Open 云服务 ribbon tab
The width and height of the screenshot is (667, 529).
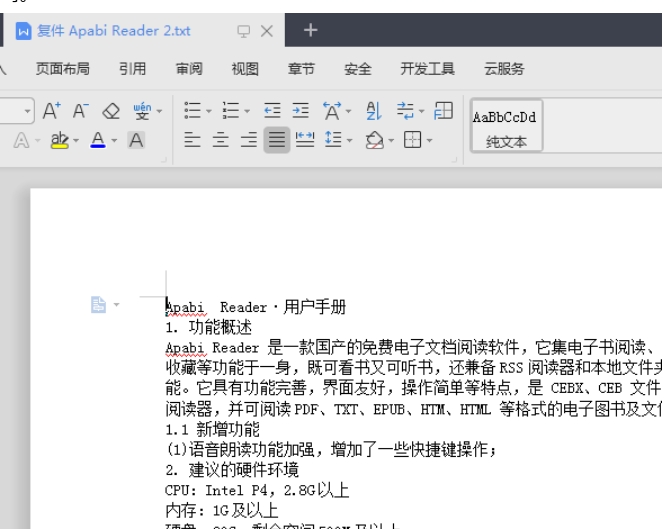[504, 68]
